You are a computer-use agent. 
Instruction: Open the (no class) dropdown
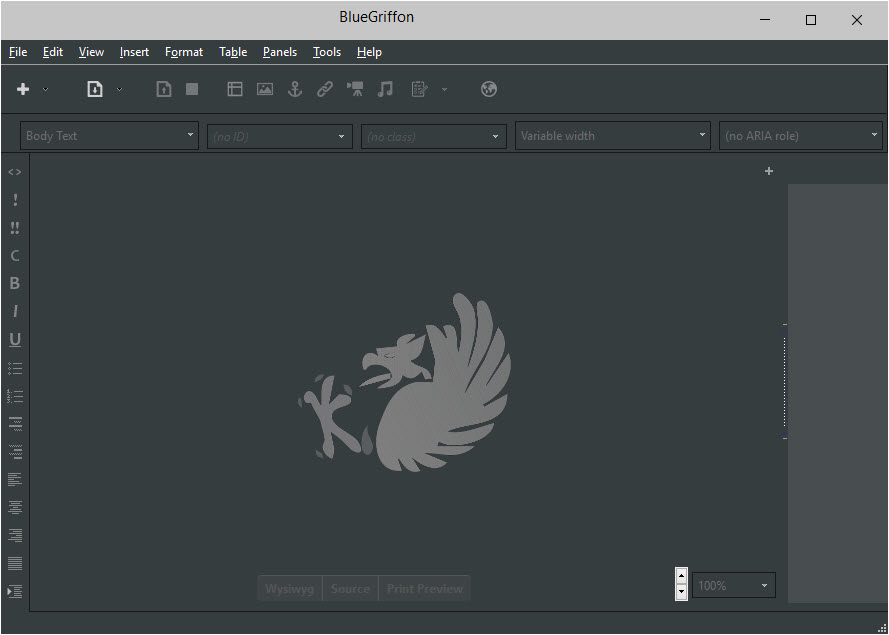click(434, 137)
